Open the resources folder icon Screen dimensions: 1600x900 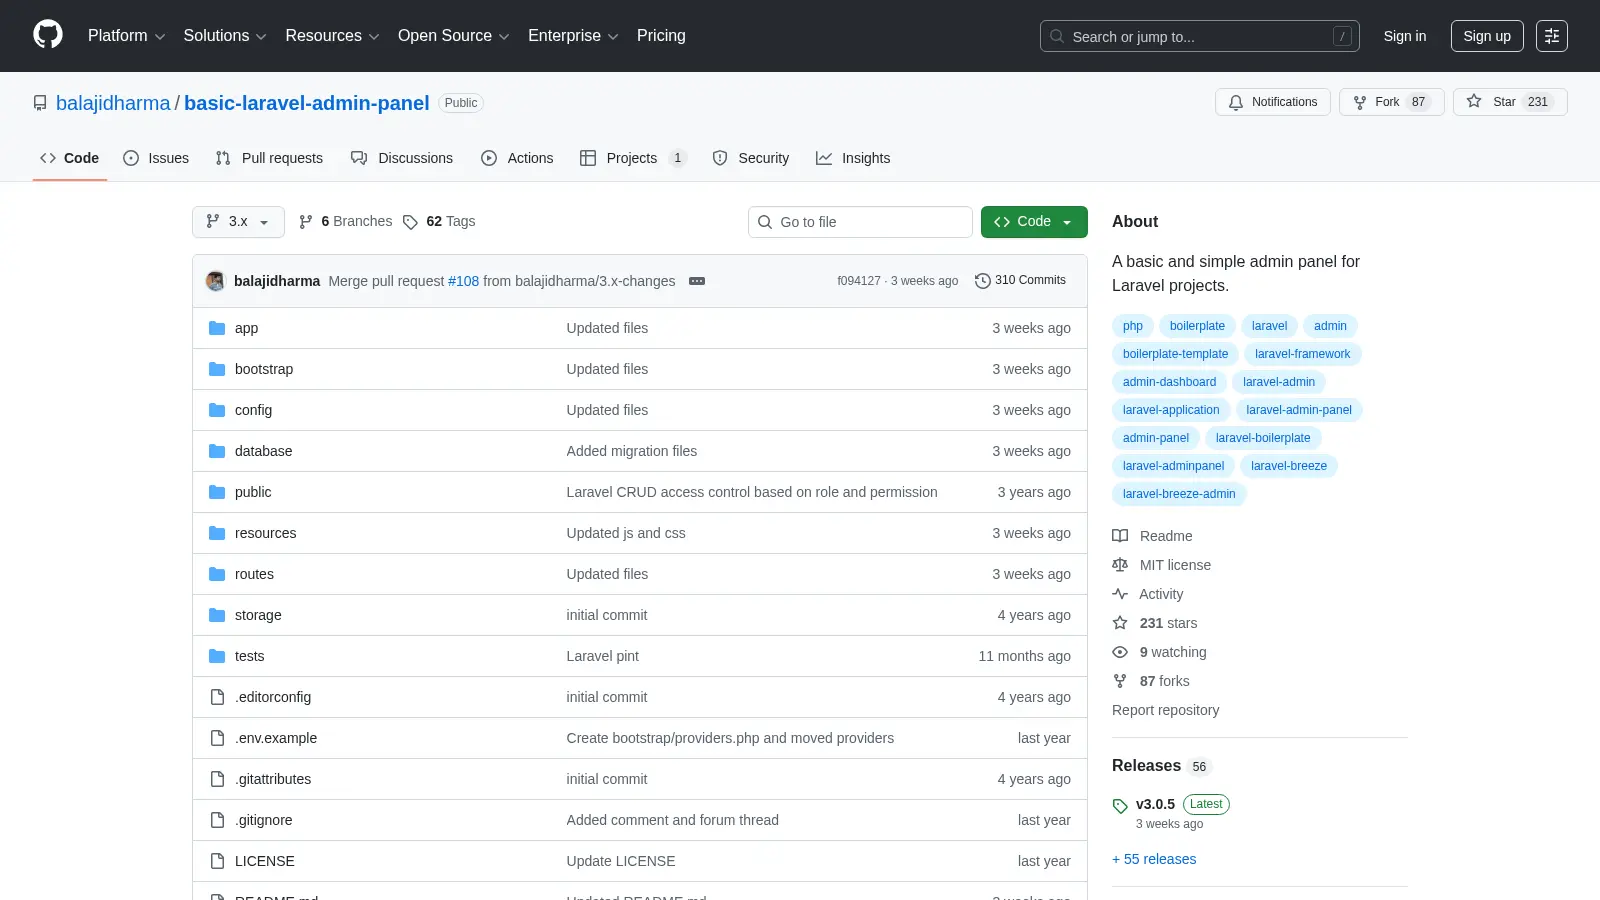pyautogui.click(x=217, y=533)
